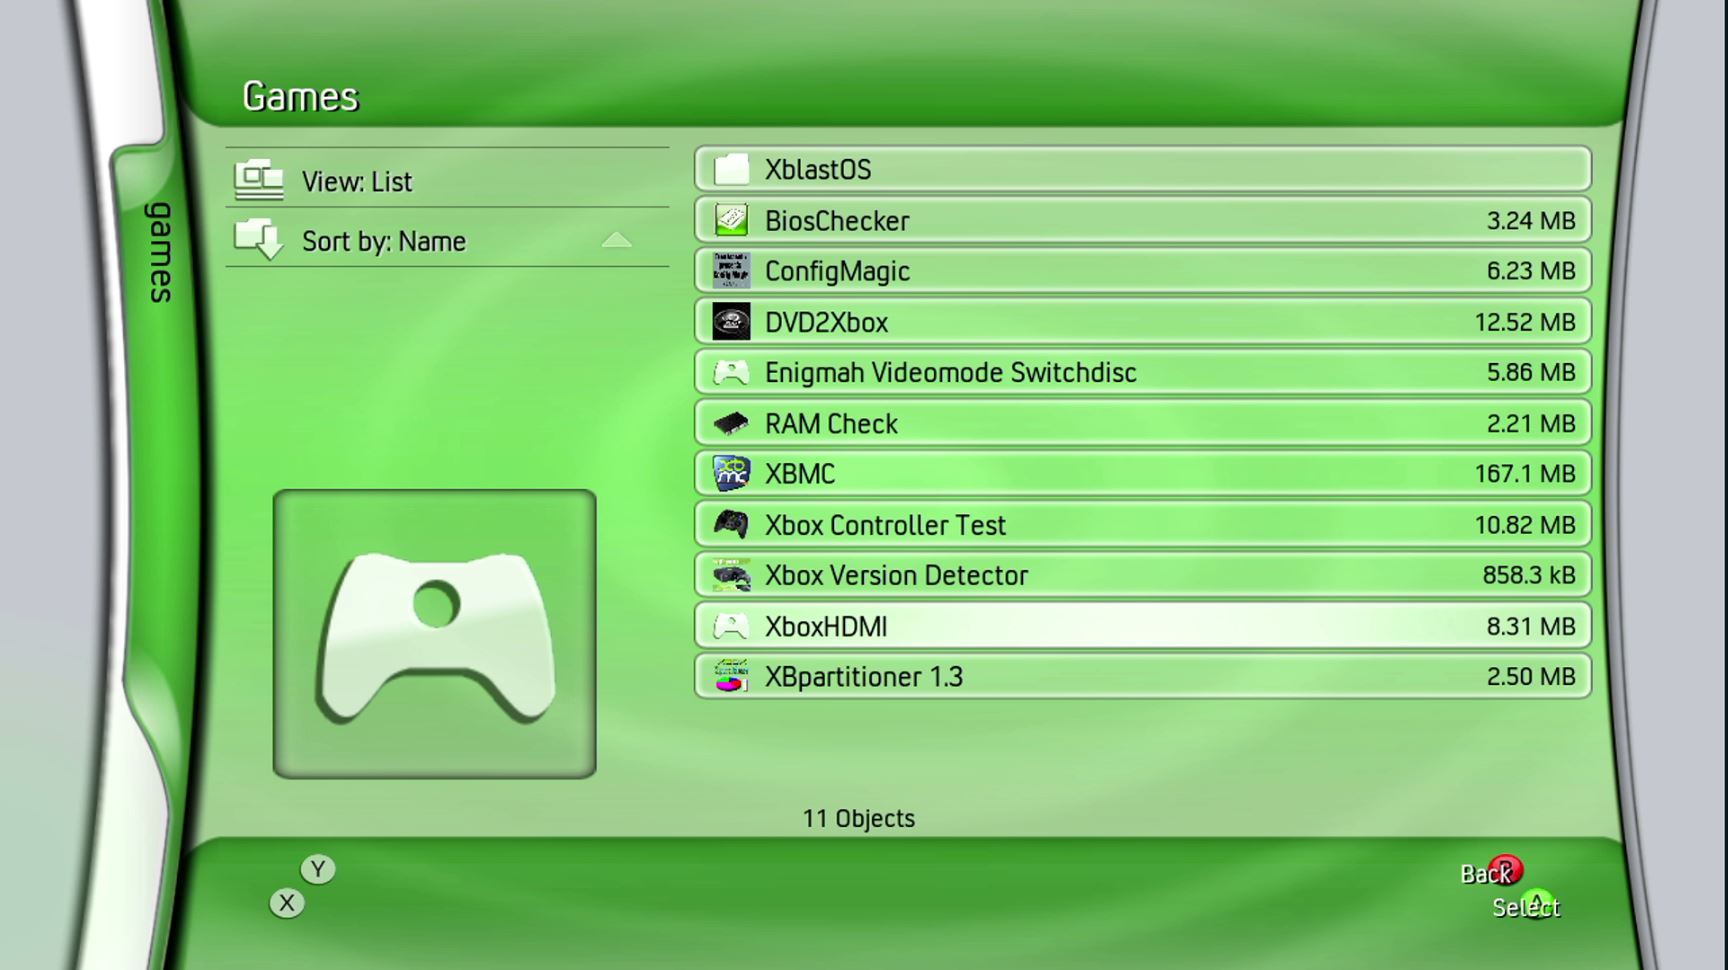1728x970 pixels.
Task: Click the 2.21 MB size value
Action: tap(1531, 424)
